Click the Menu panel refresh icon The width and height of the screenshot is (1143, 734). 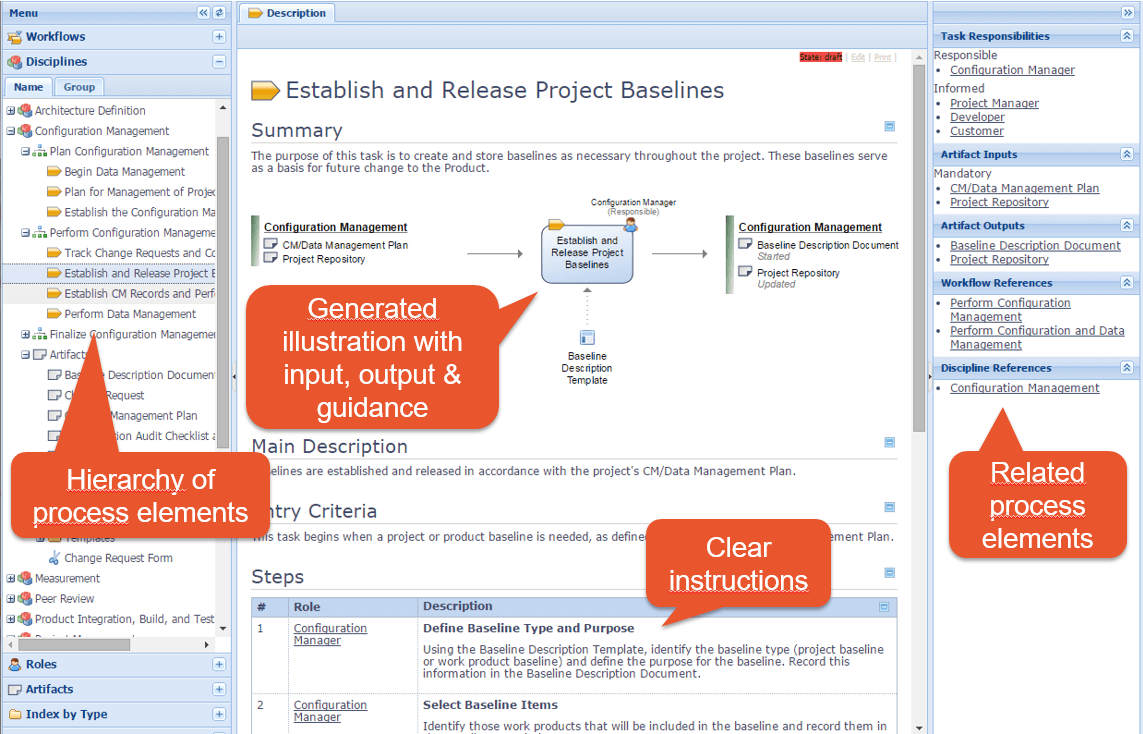[x=219, y=12]
